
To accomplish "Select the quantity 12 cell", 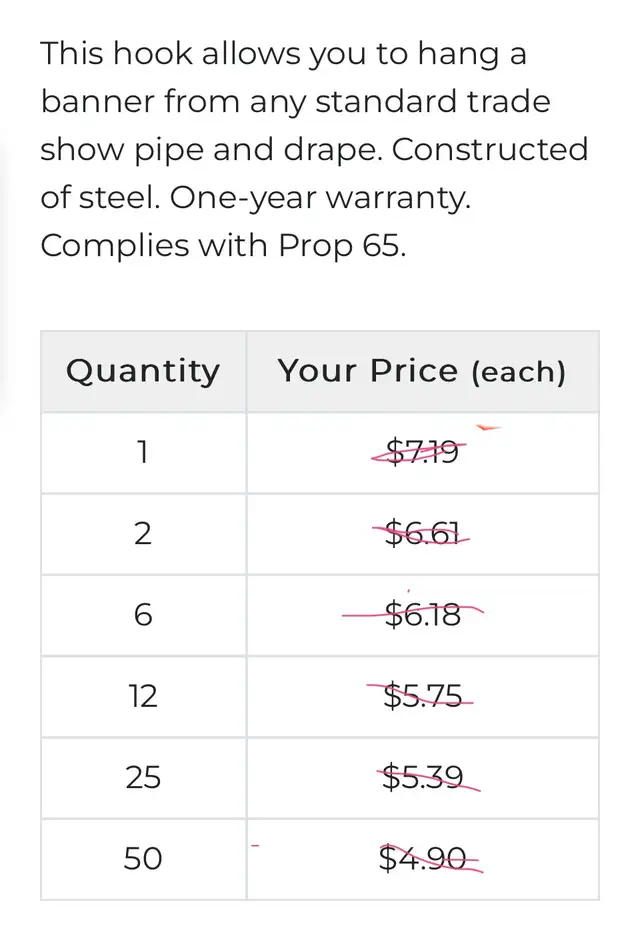I will pyautogui.click(x=143, y=696).
